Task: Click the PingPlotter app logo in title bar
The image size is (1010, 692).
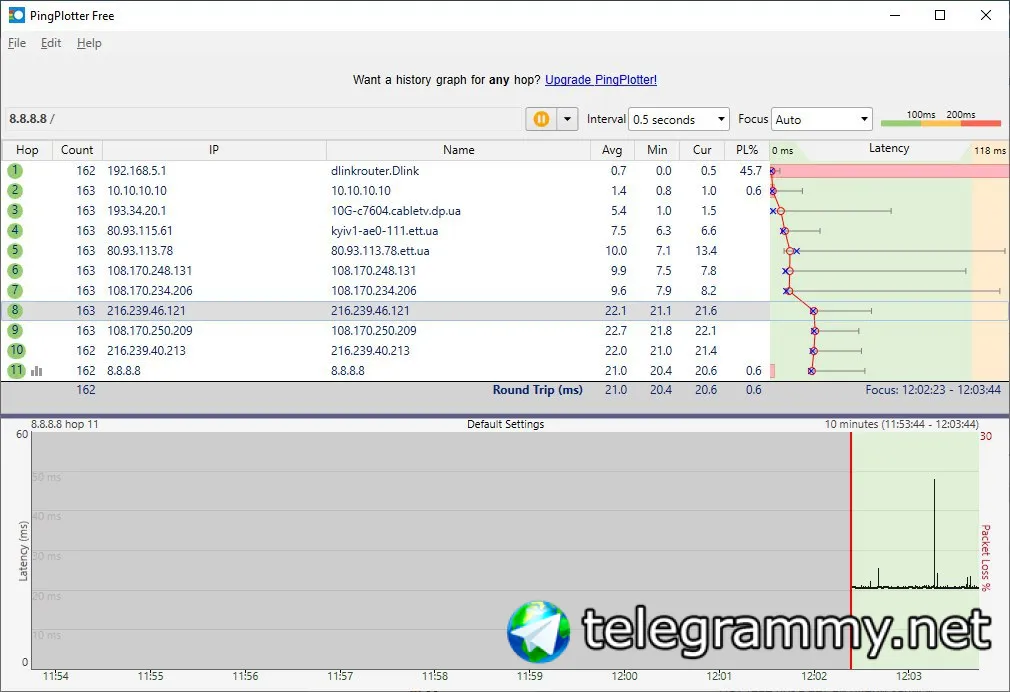Action: [16, 15]
